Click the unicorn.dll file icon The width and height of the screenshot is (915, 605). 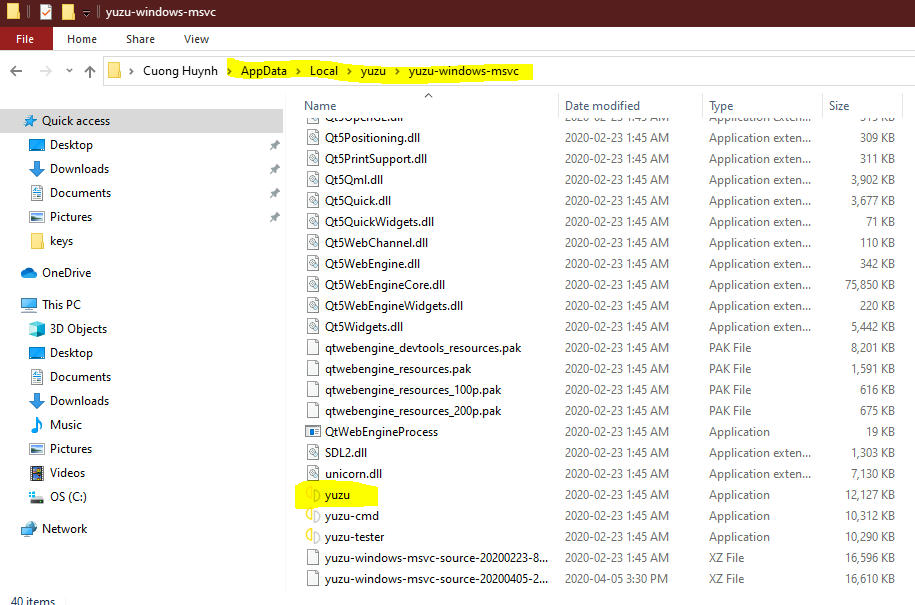pos(313,474)
